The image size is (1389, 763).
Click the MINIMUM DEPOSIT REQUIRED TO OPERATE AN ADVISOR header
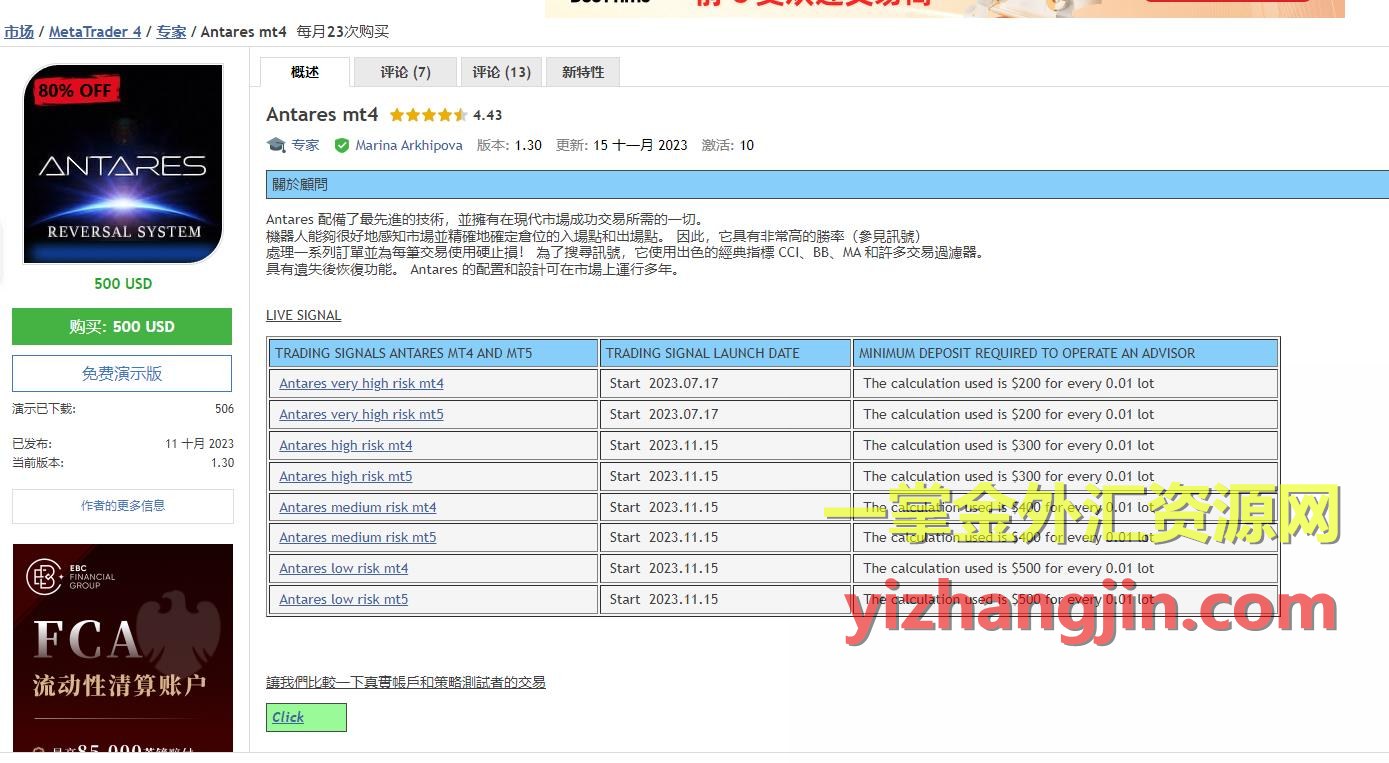coord(1066,353)
